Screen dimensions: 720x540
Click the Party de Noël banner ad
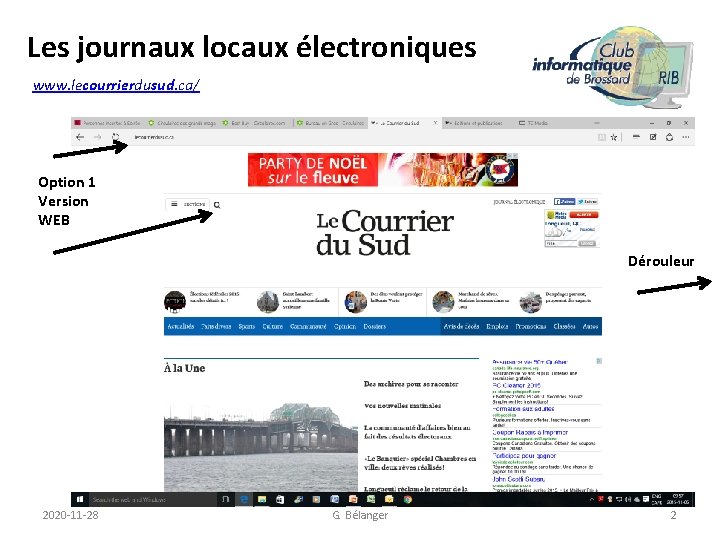382,170
